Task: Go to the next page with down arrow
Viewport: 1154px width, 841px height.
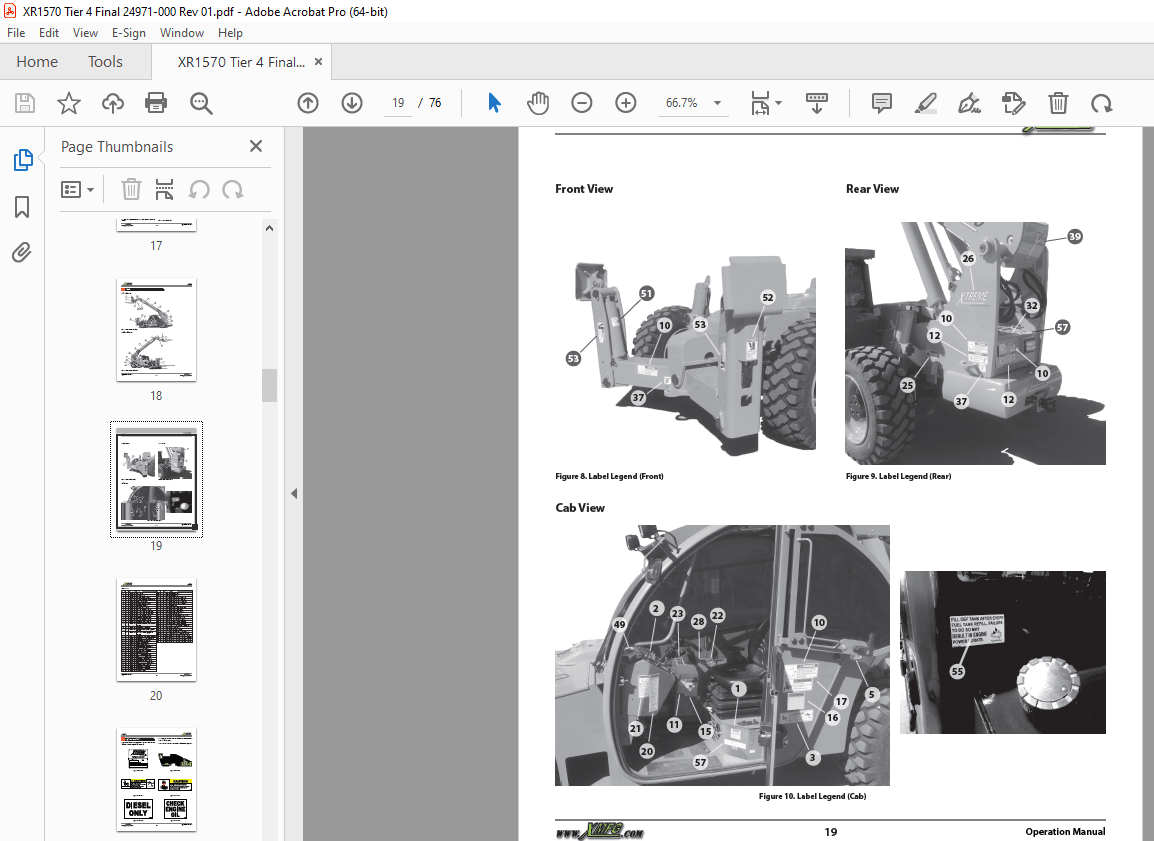Action: (352, 102)
